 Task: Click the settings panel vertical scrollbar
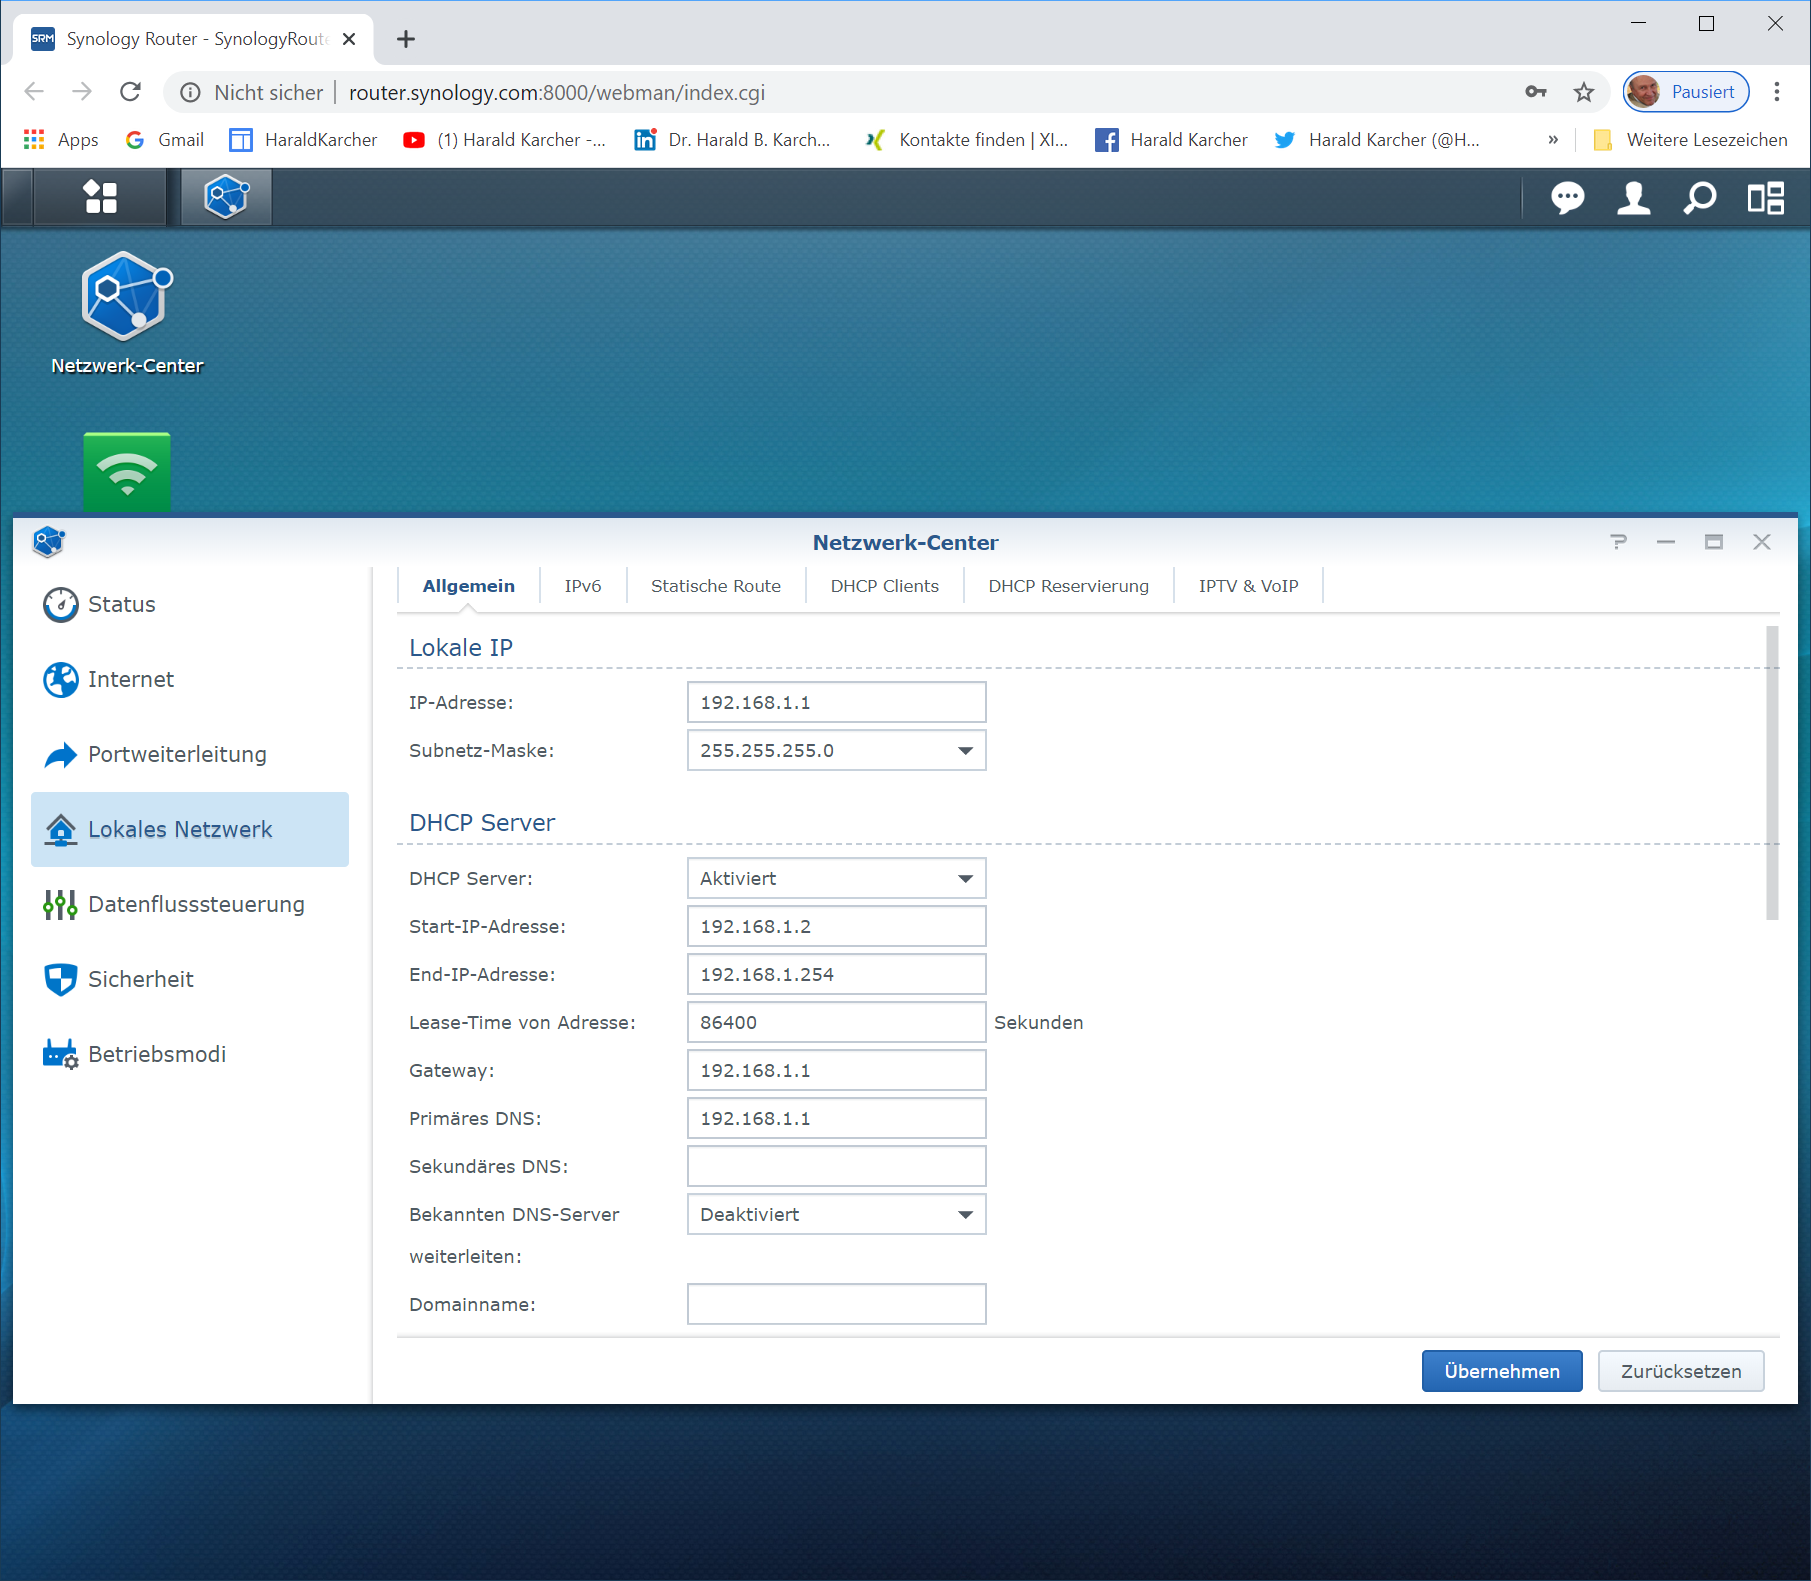(1772, 772)
